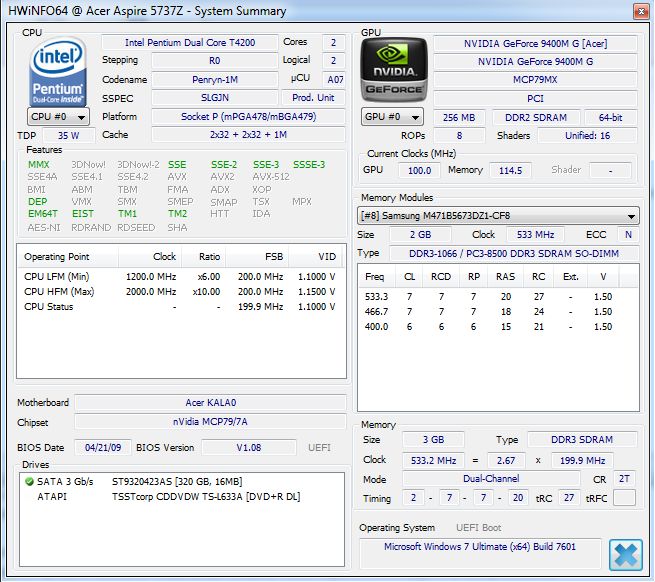Click the total memory size 3 GB field

tap(433, 440)
